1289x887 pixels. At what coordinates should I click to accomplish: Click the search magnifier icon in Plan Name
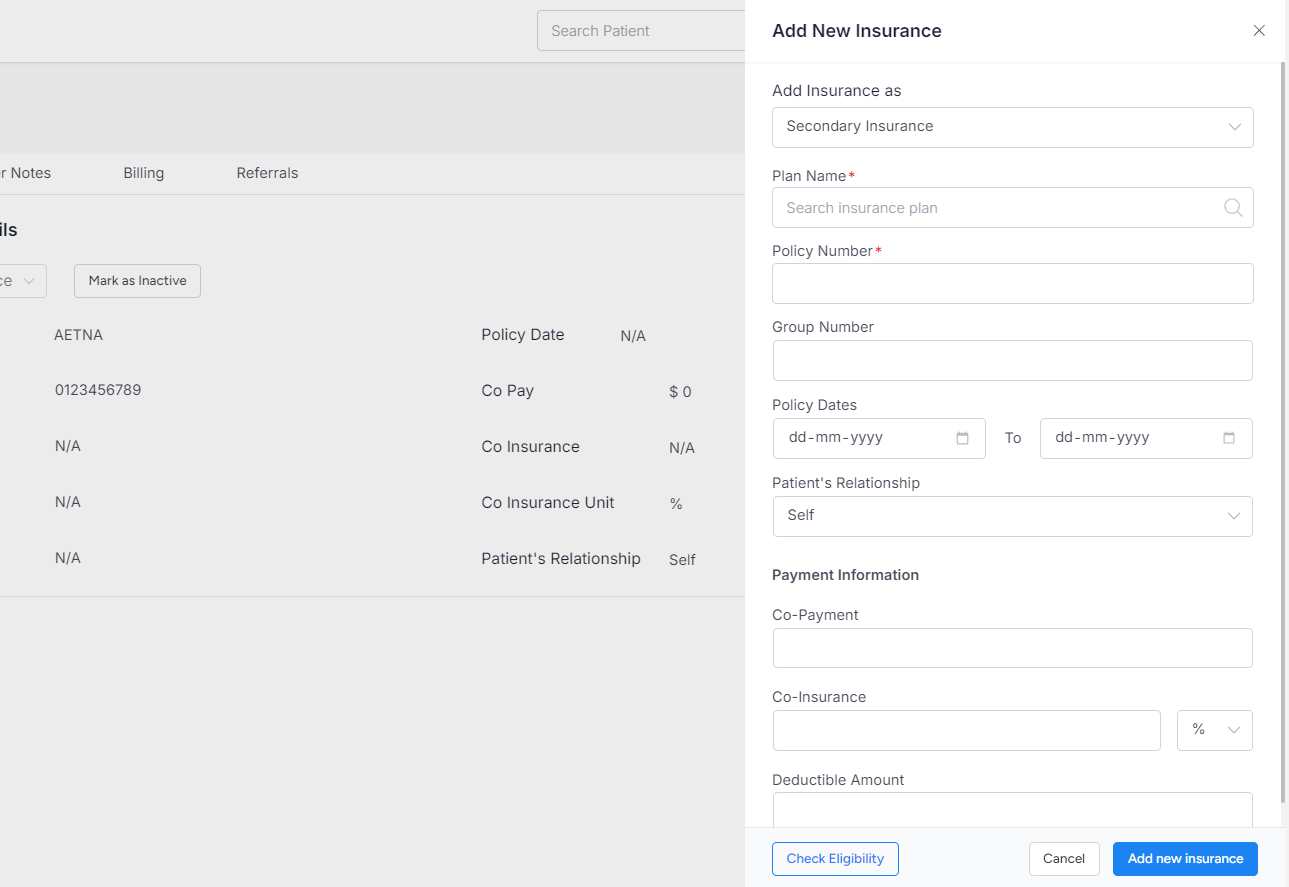[1233, 208]
